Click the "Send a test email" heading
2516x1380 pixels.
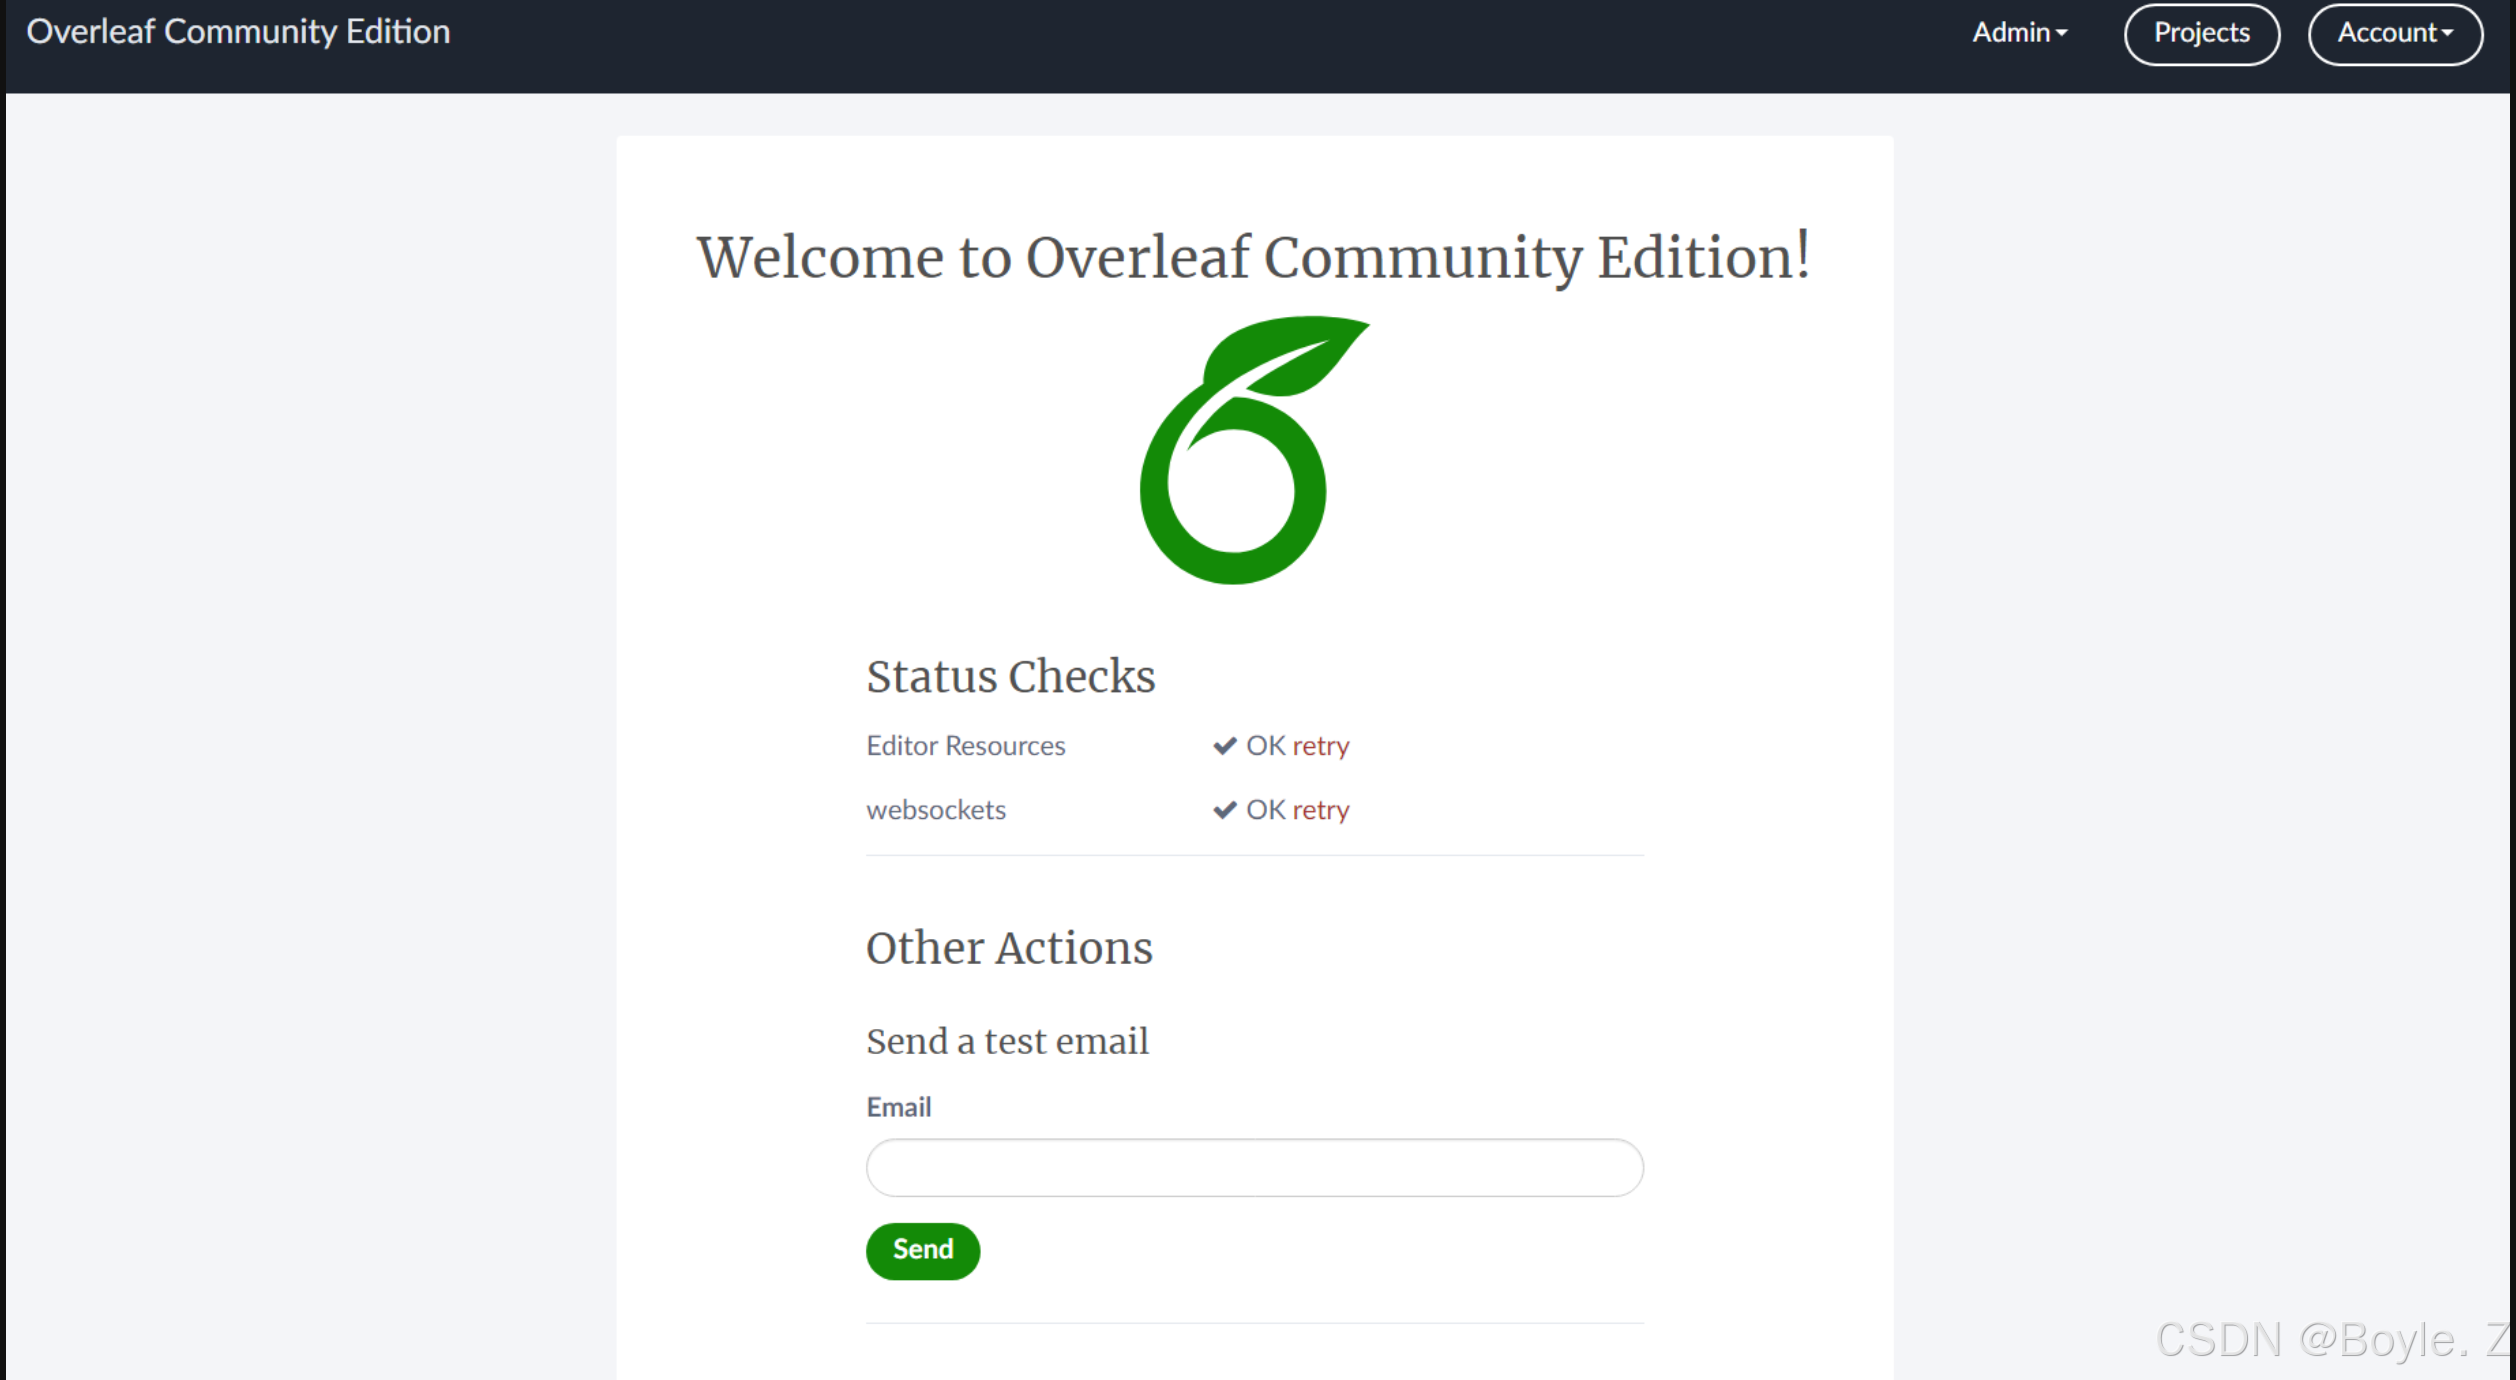point(1007,1041)
